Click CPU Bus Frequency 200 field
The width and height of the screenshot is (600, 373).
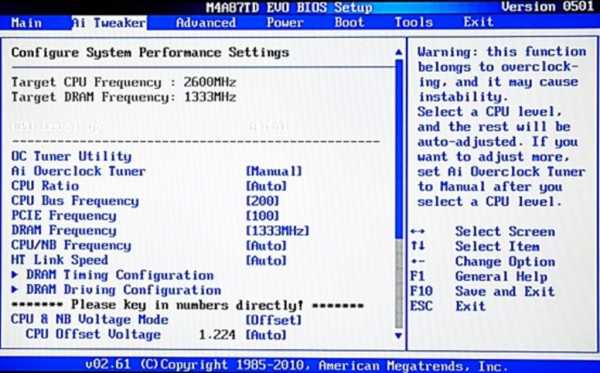pos(262,201)
